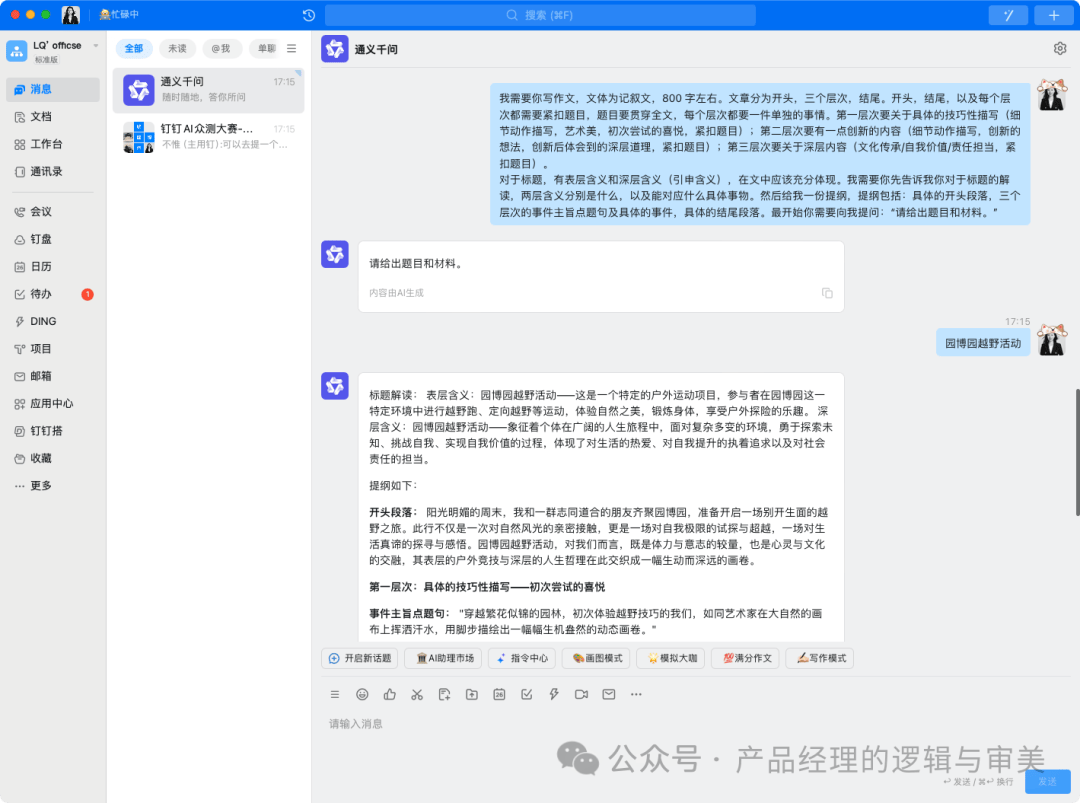
Task: Click the 忙碌中 busy status label
Action: pyautogui.click(x=119, y=14)
